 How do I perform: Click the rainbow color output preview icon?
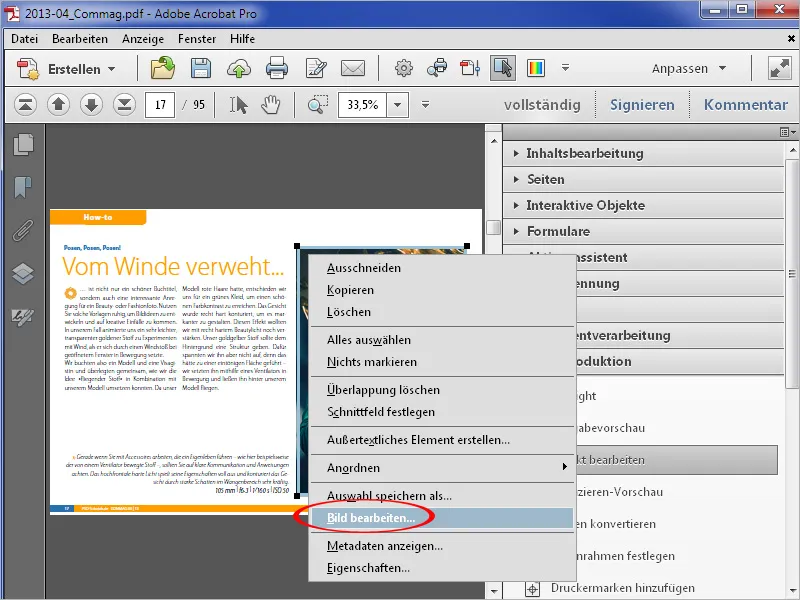(536, 68)
